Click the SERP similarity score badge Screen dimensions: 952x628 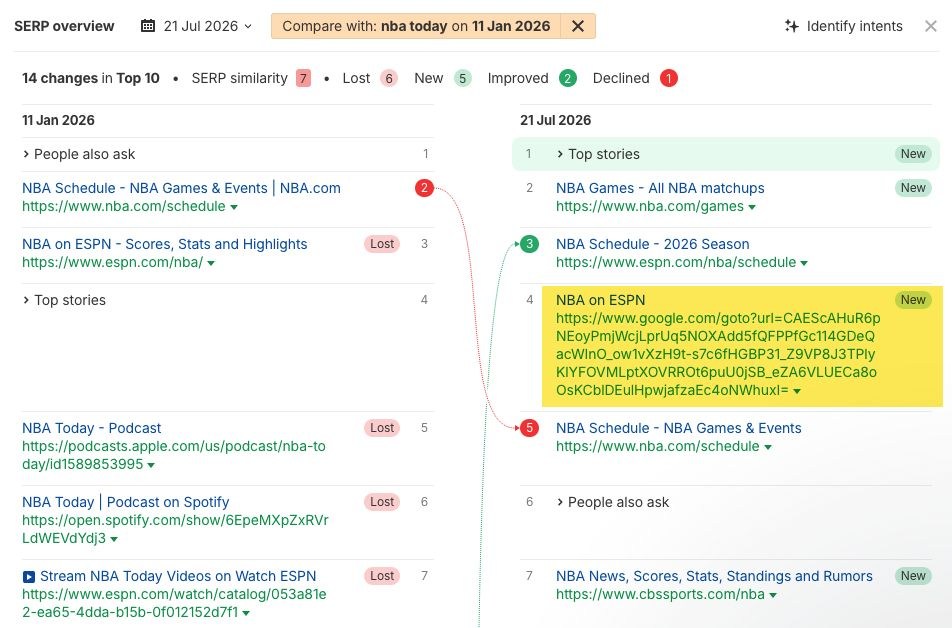[303, 78]
